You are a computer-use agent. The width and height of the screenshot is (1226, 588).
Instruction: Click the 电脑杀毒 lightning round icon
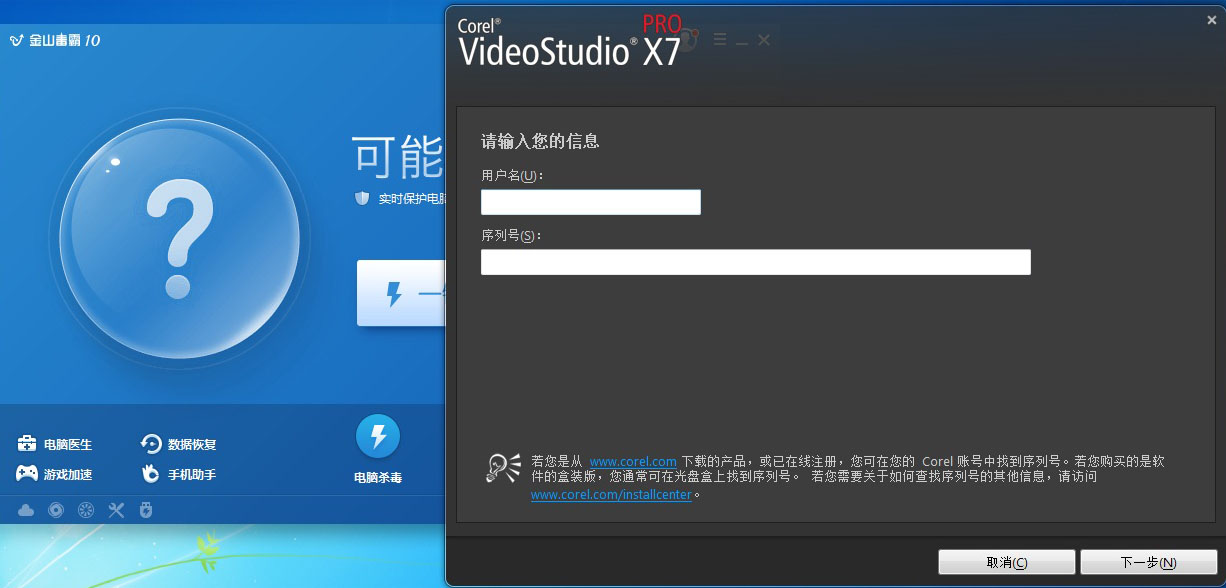click(378, 437)
